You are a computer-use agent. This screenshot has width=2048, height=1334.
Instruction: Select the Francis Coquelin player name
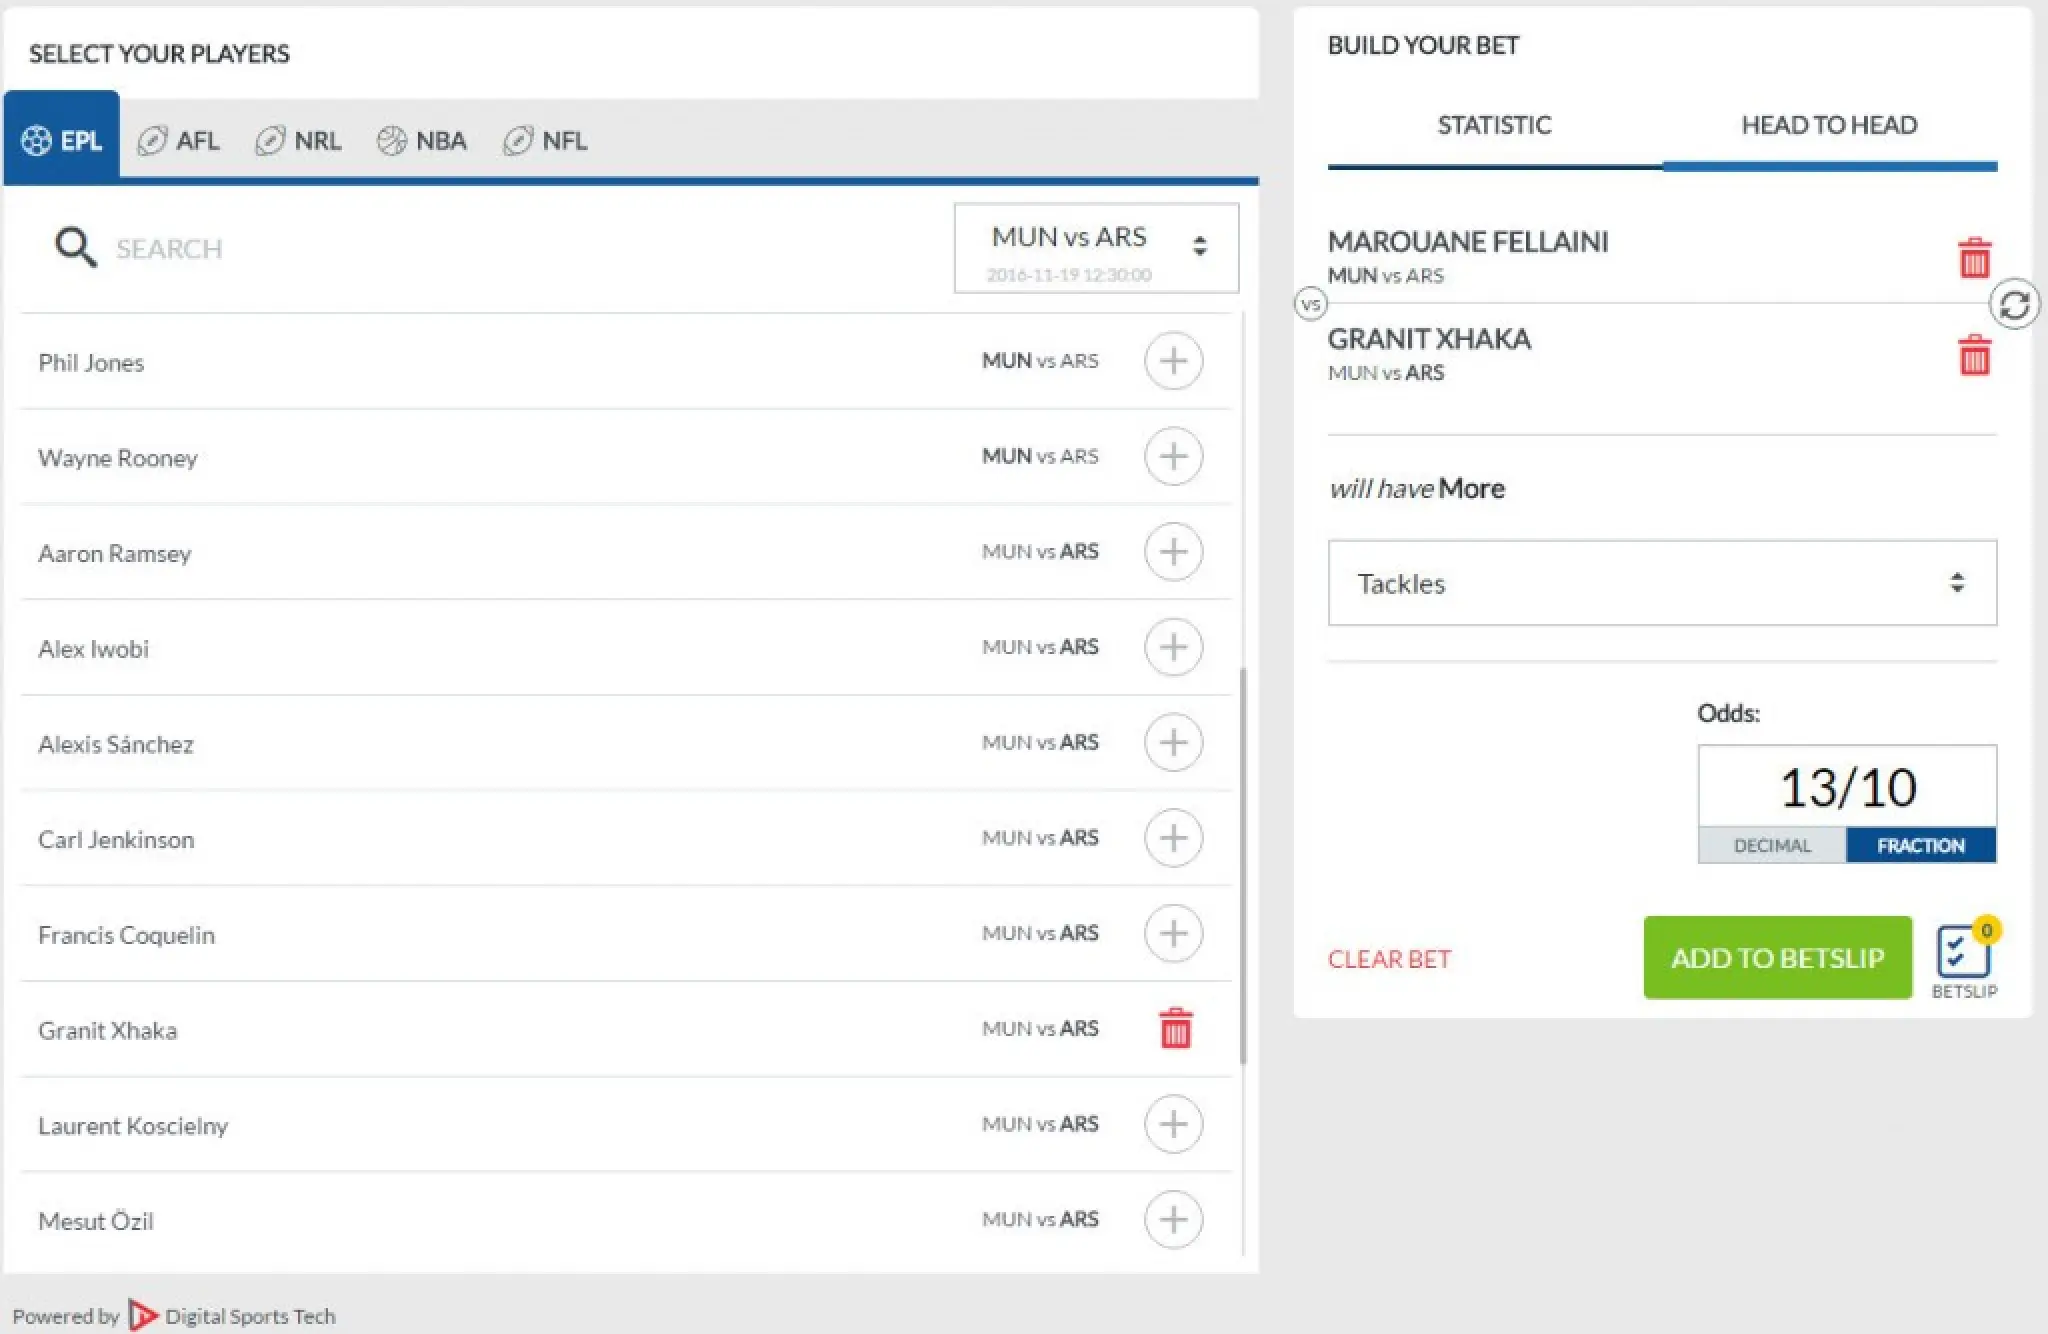[x=127, y=935]
